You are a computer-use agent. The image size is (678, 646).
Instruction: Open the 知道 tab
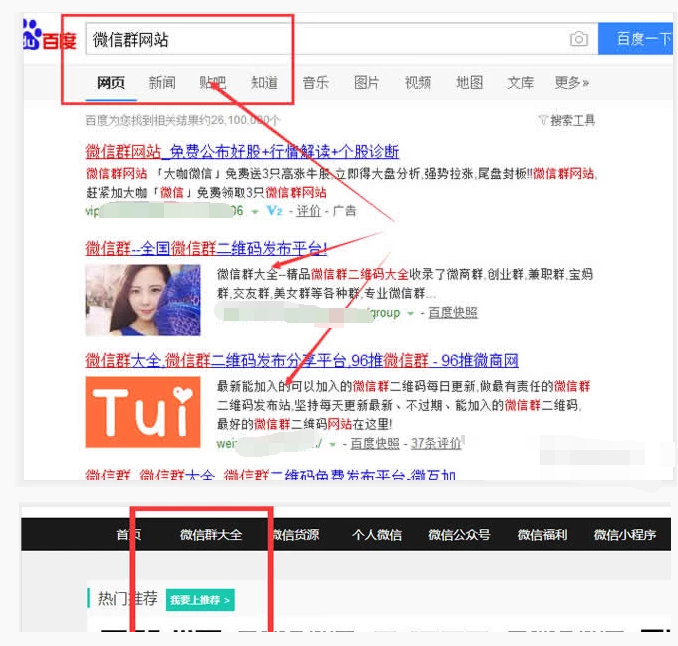click(x=264, y=83)
